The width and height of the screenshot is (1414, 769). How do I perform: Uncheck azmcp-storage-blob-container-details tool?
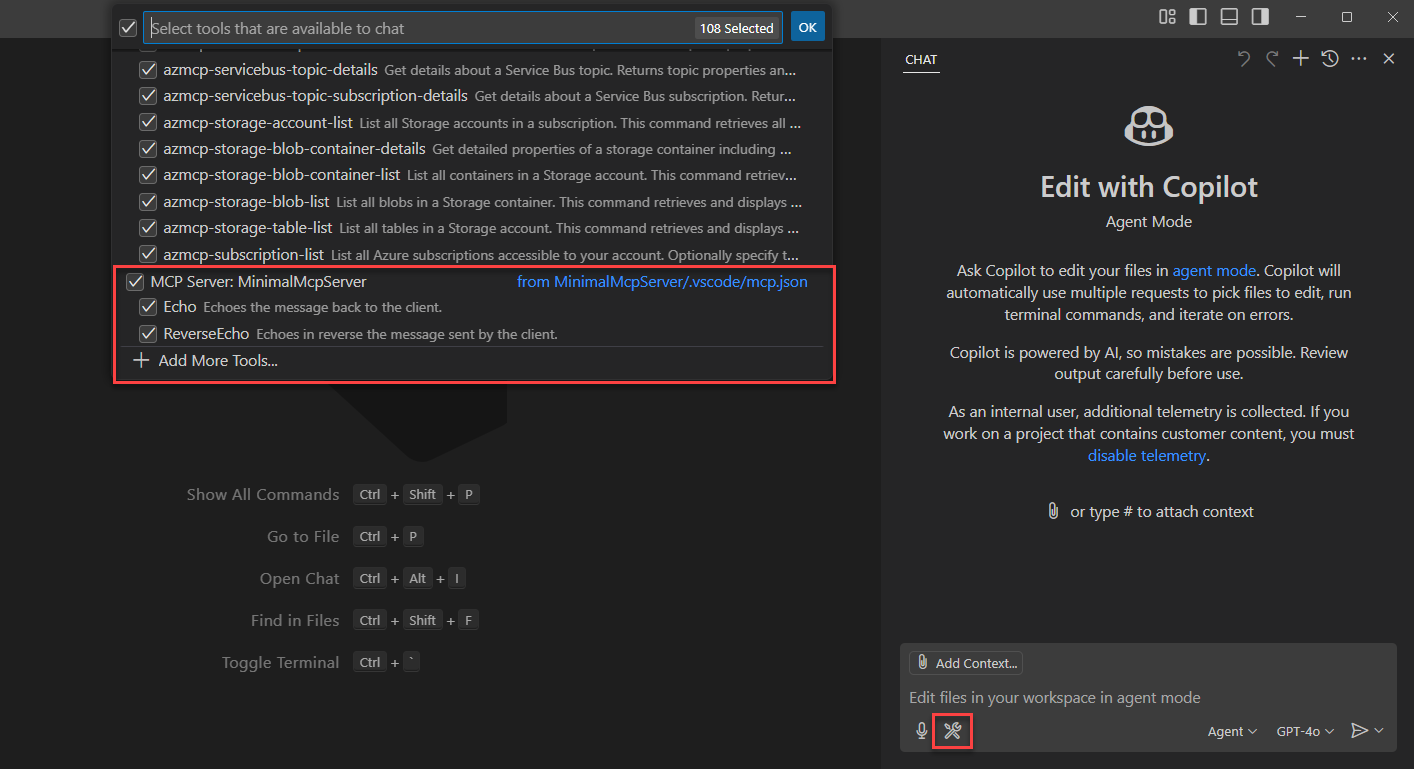point(148,148)
